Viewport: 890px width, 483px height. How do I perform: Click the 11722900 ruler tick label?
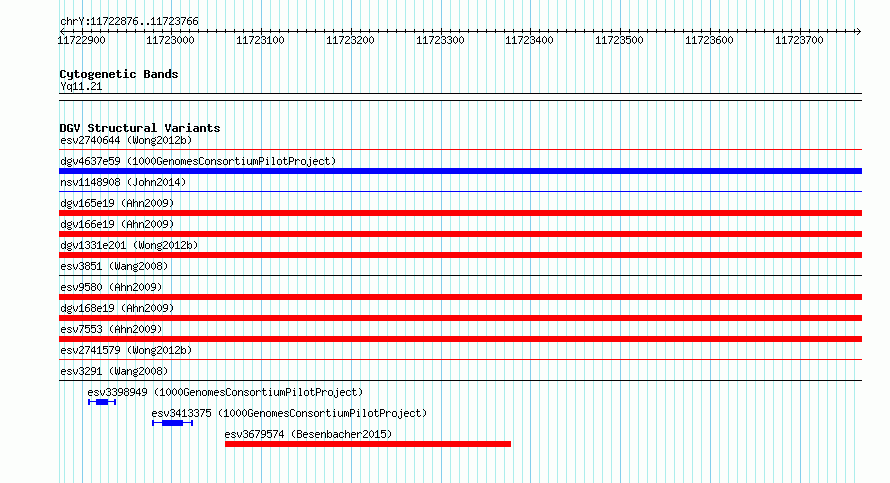pyautogui.click(x=81, y=40)
